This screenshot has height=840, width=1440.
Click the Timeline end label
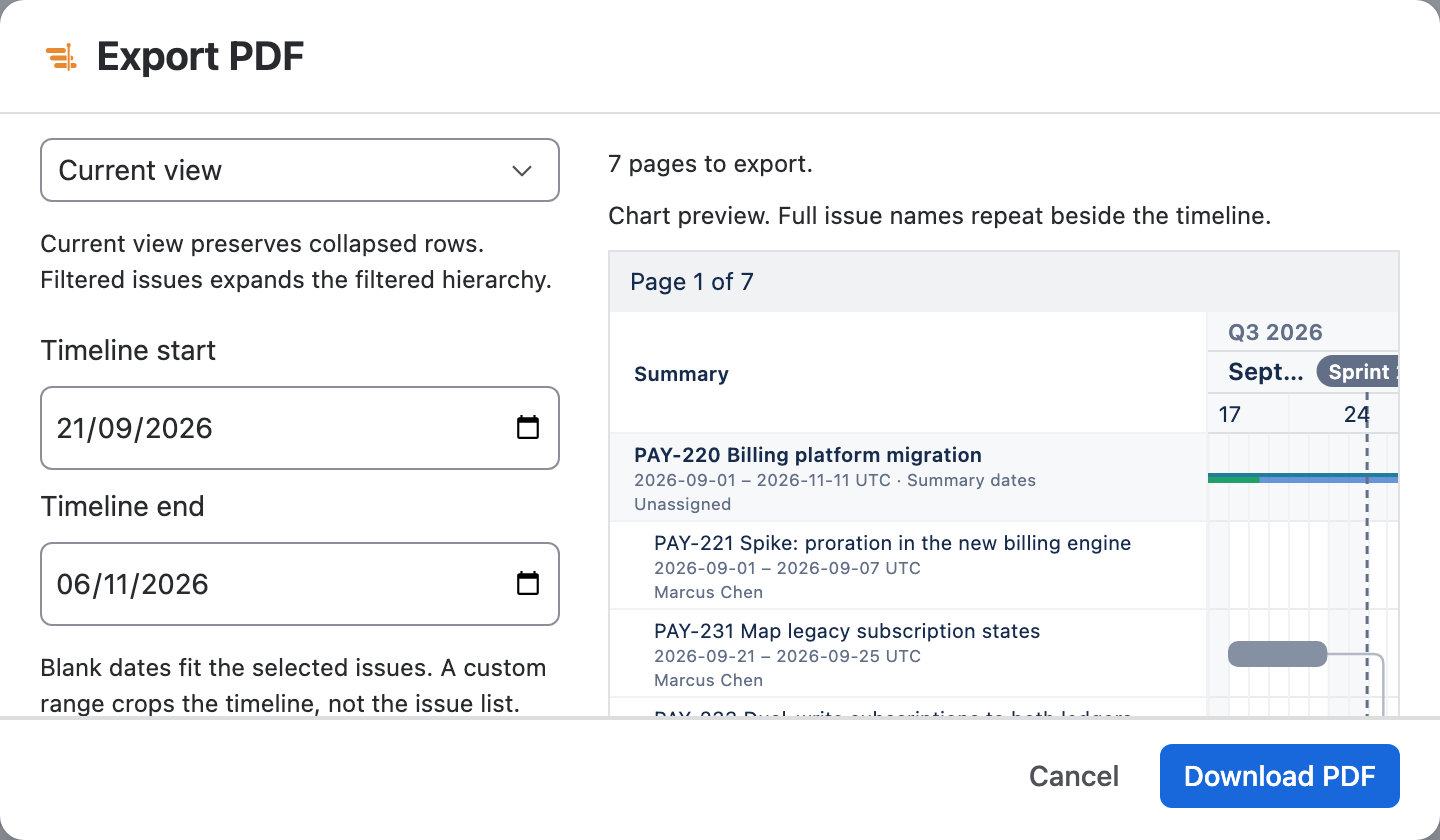(x=122, y=506)
